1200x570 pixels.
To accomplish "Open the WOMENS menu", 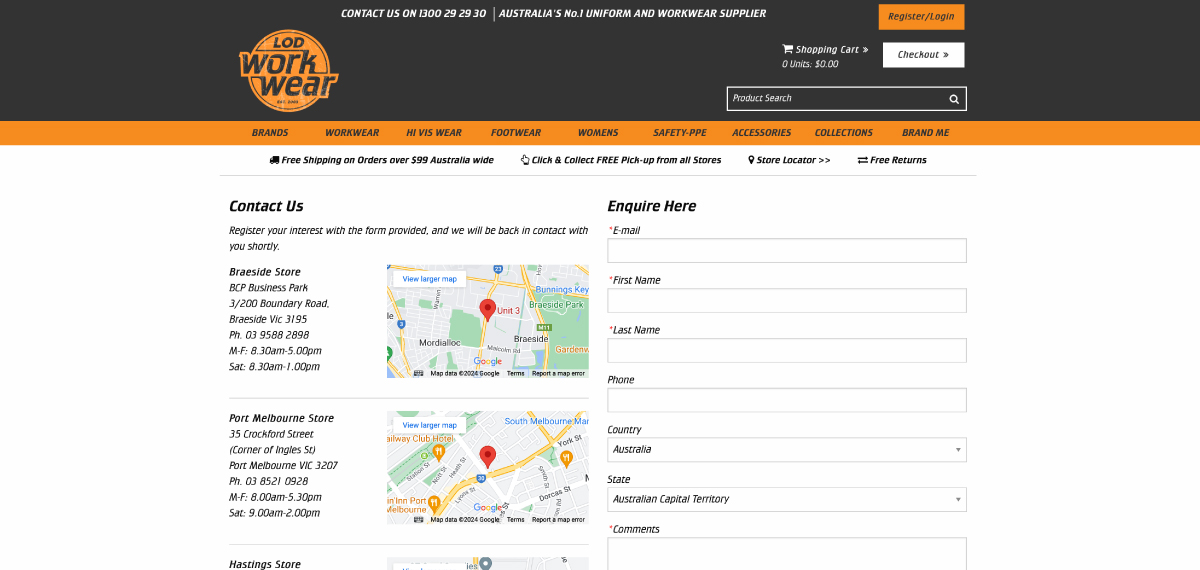I will (x=598, y=133).
